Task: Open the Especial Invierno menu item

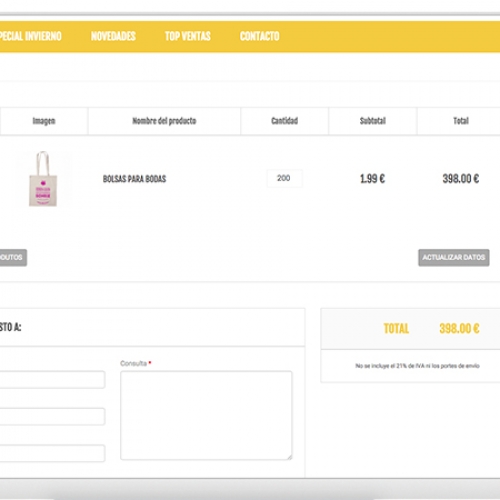Action: point(31,36)
